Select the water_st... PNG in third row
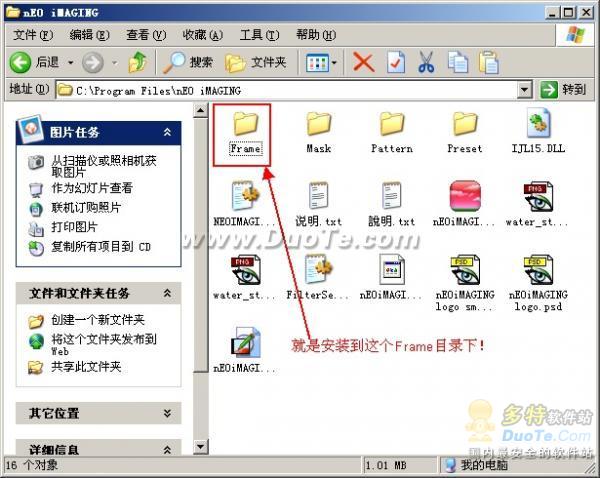 pos(245,270)
